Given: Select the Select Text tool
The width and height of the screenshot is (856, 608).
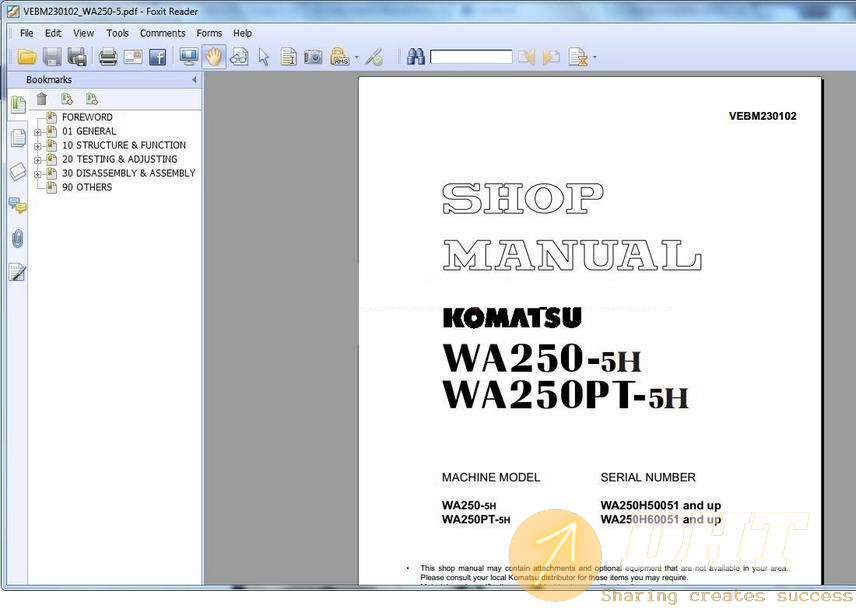Looking at the screenshot, I should click(x=288, y=57).
